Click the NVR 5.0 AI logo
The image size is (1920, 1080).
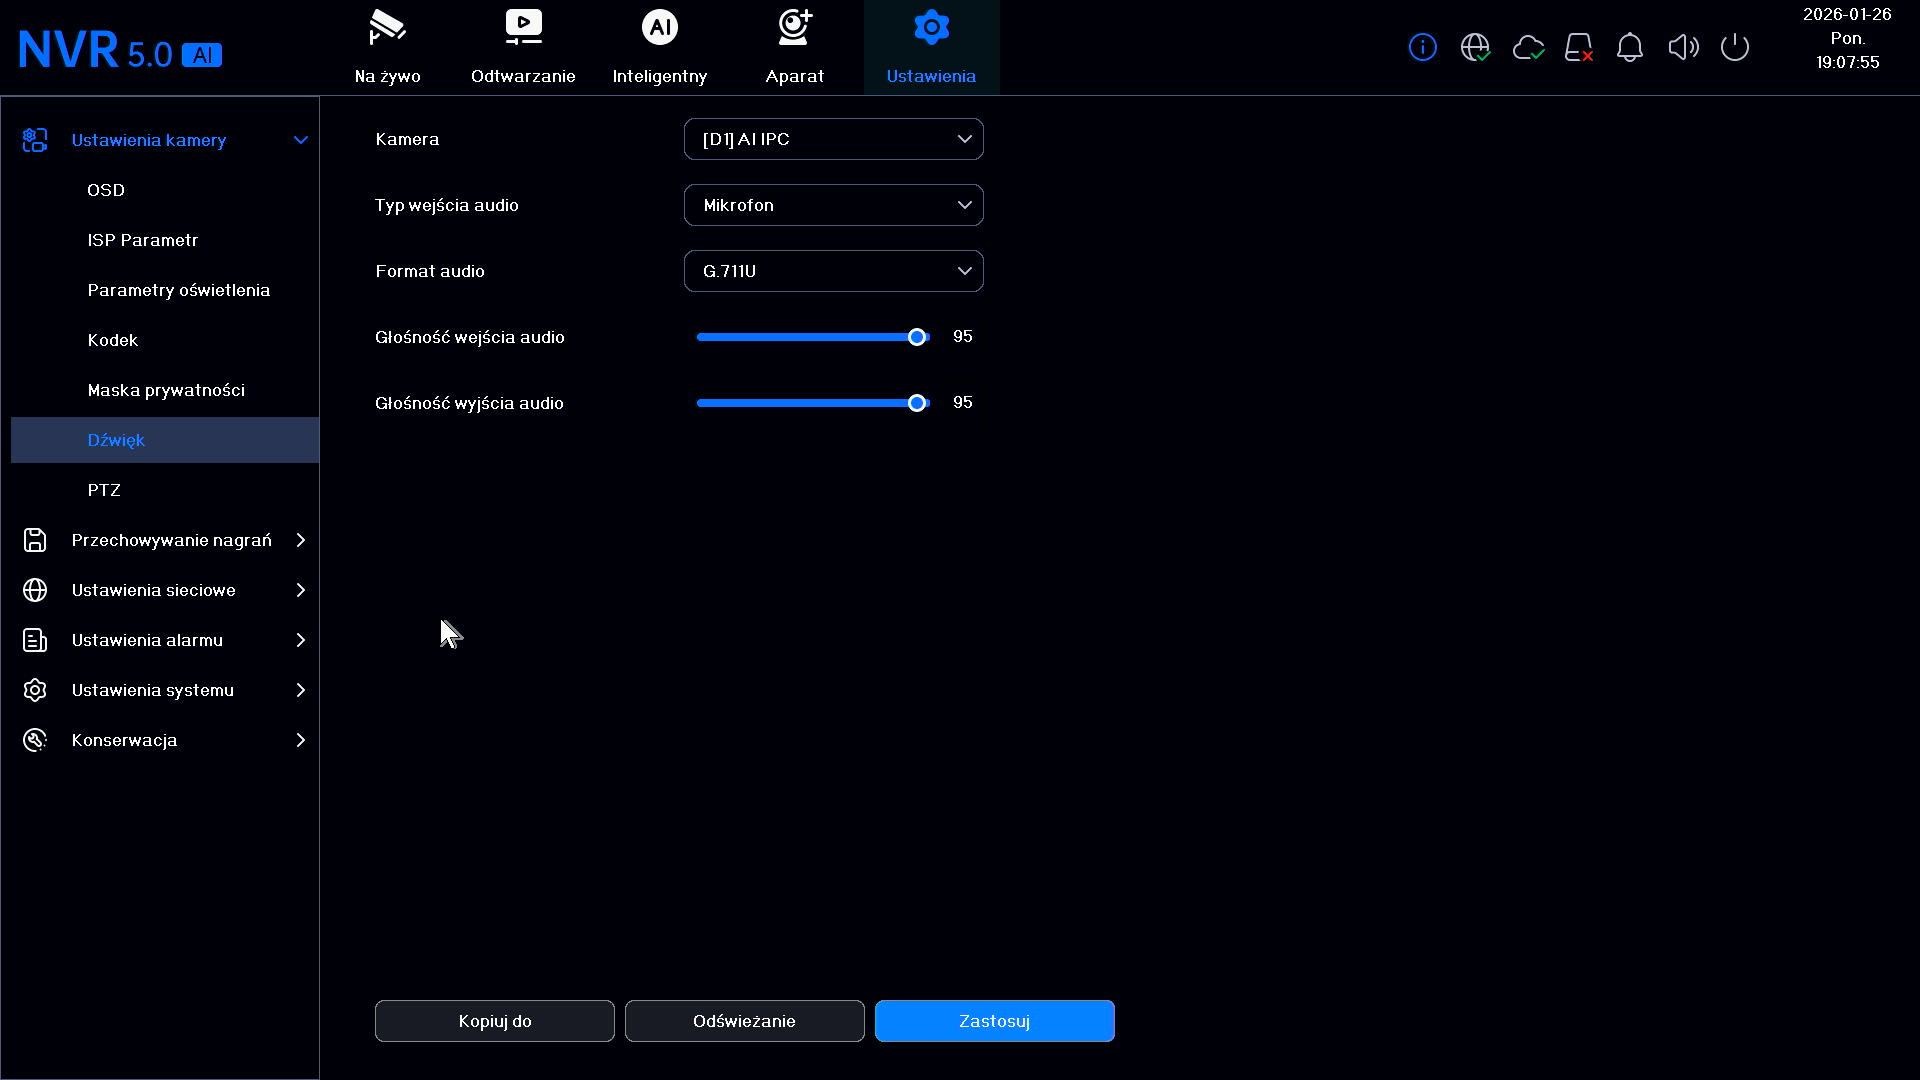[120, 50]
